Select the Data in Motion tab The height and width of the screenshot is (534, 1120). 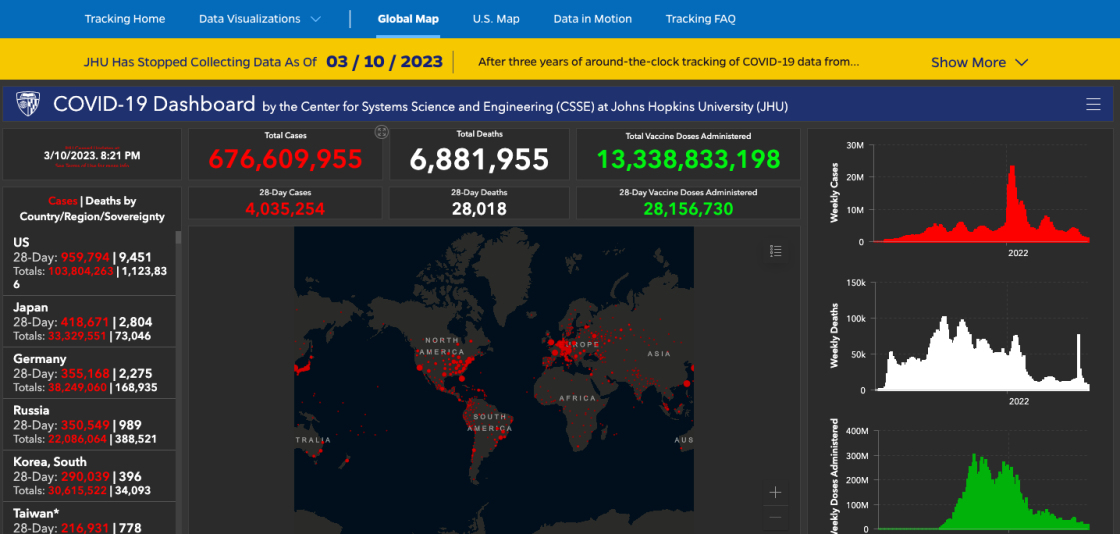point(592,19)
